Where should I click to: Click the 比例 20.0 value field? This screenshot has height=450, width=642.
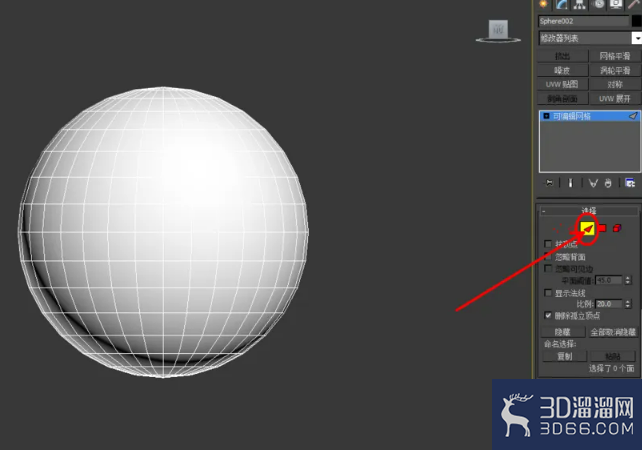[609, 304]
